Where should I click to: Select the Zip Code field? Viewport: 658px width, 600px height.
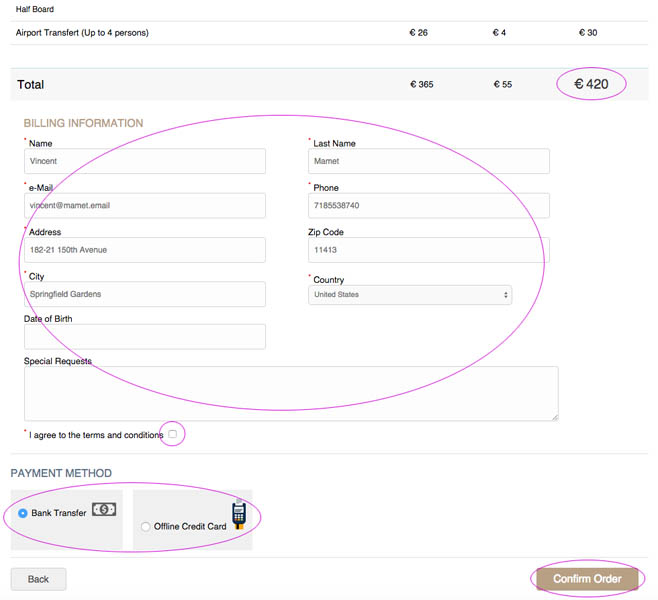coord(429,250)
